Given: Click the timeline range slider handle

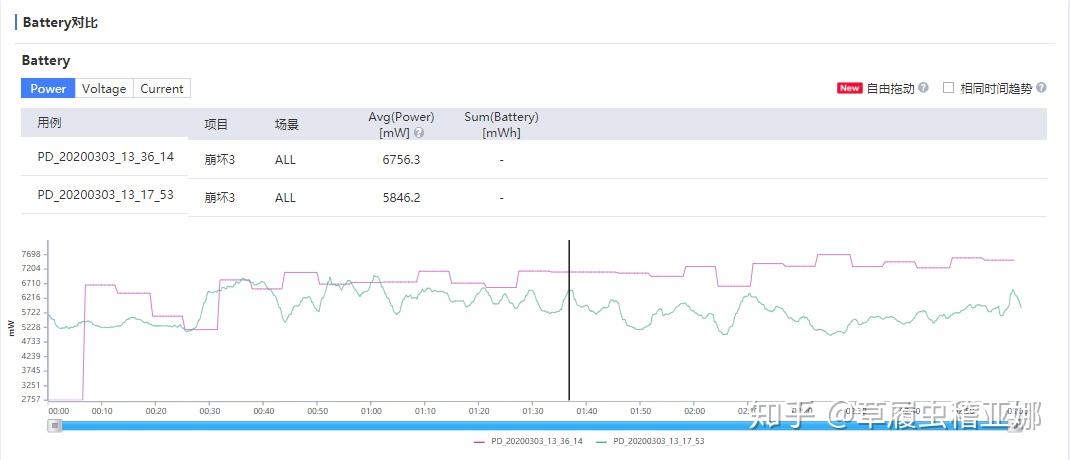Looking at the screenshot, I should pyautogui.click(x=55, y=425).
